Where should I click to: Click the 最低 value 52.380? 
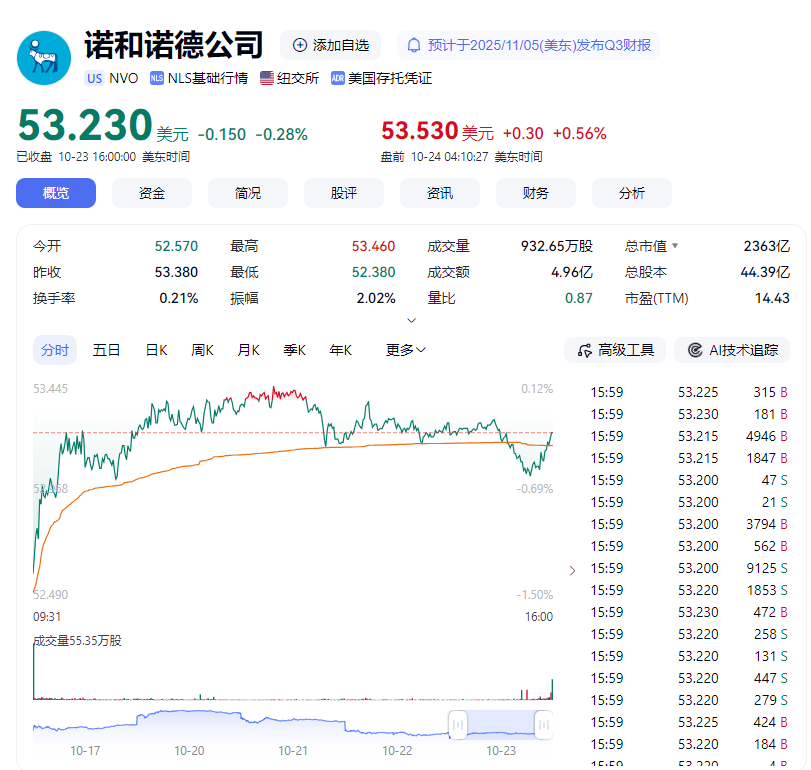[x=373, y=272]
